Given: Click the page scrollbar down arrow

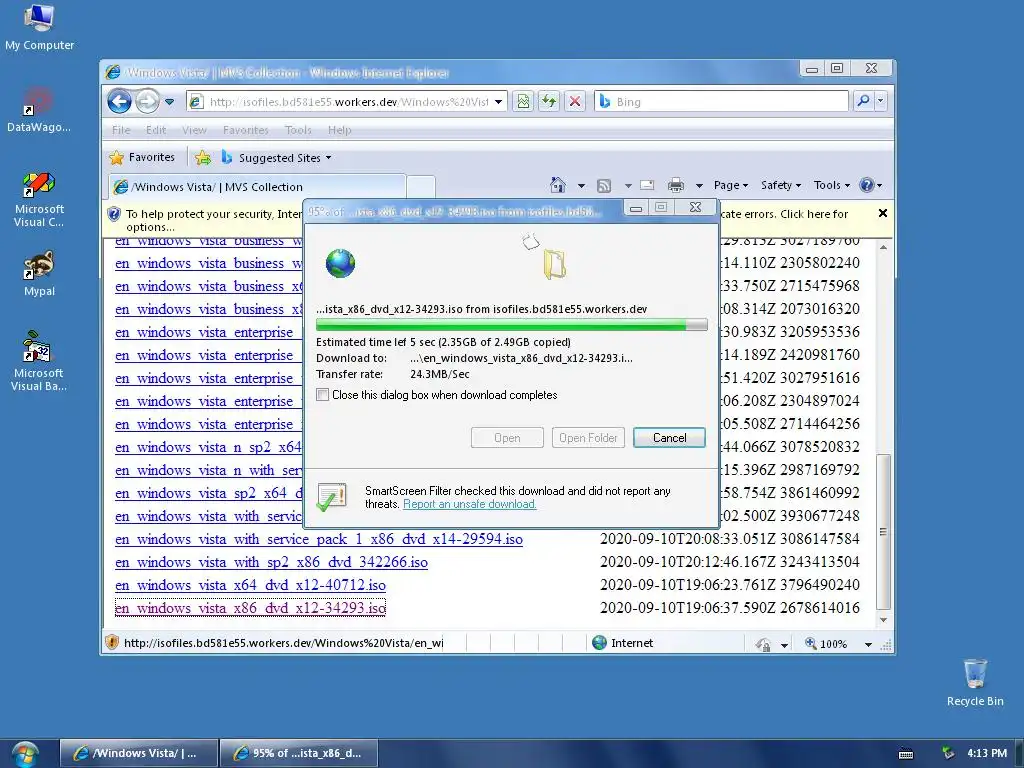Looking at the screenshot, I should coord(883,620).
